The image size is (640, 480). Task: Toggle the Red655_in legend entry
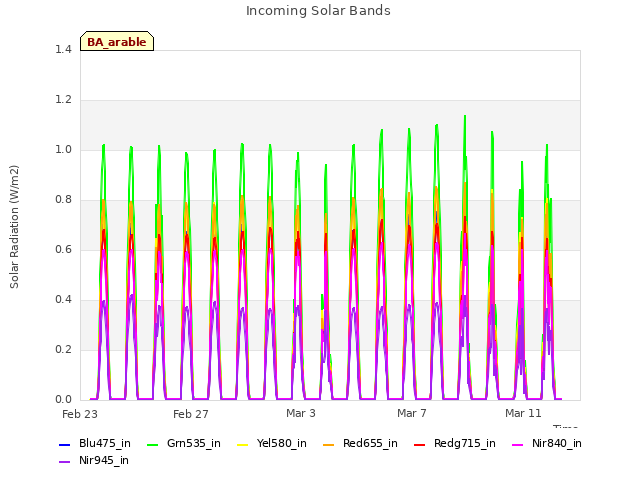360,444
